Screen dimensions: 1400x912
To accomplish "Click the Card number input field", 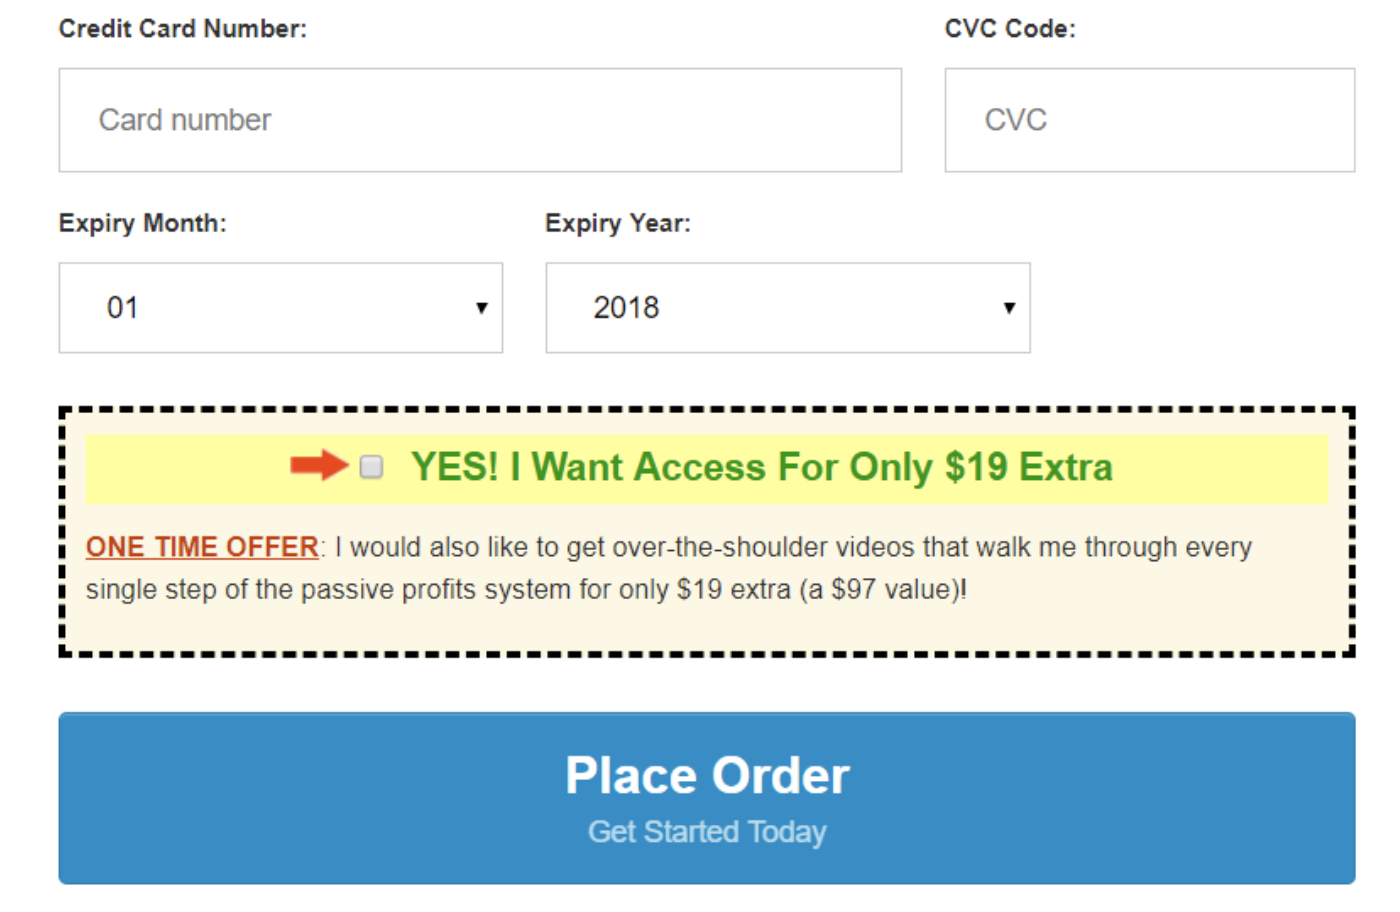I will click(x=480, y=120).
